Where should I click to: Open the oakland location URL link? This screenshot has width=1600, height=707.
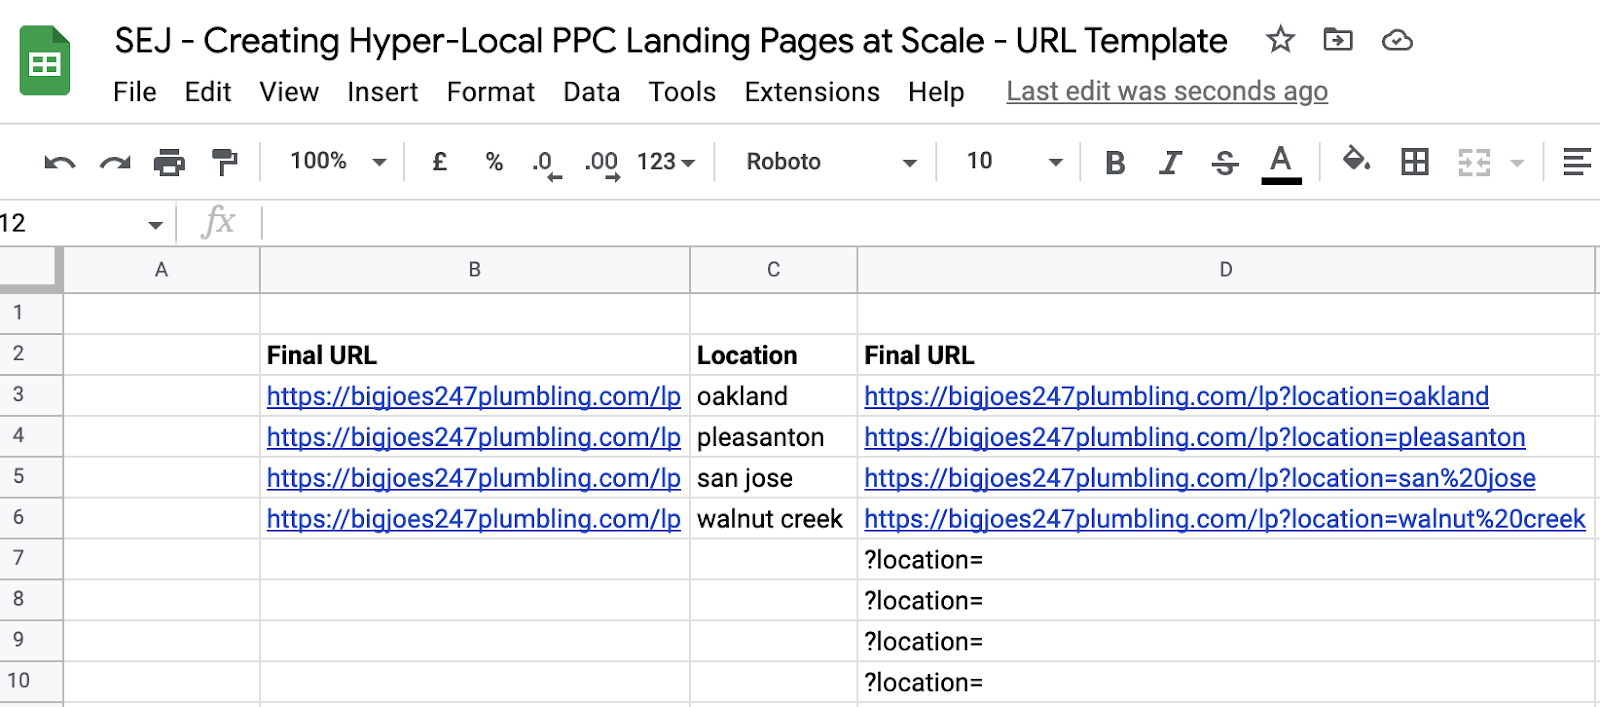click(x=1176, y=397)
